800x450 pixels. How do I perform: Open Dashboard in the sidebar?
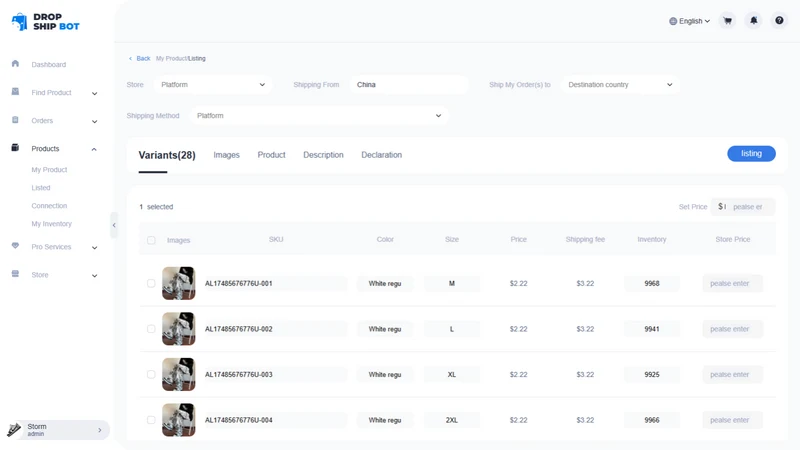48,65
